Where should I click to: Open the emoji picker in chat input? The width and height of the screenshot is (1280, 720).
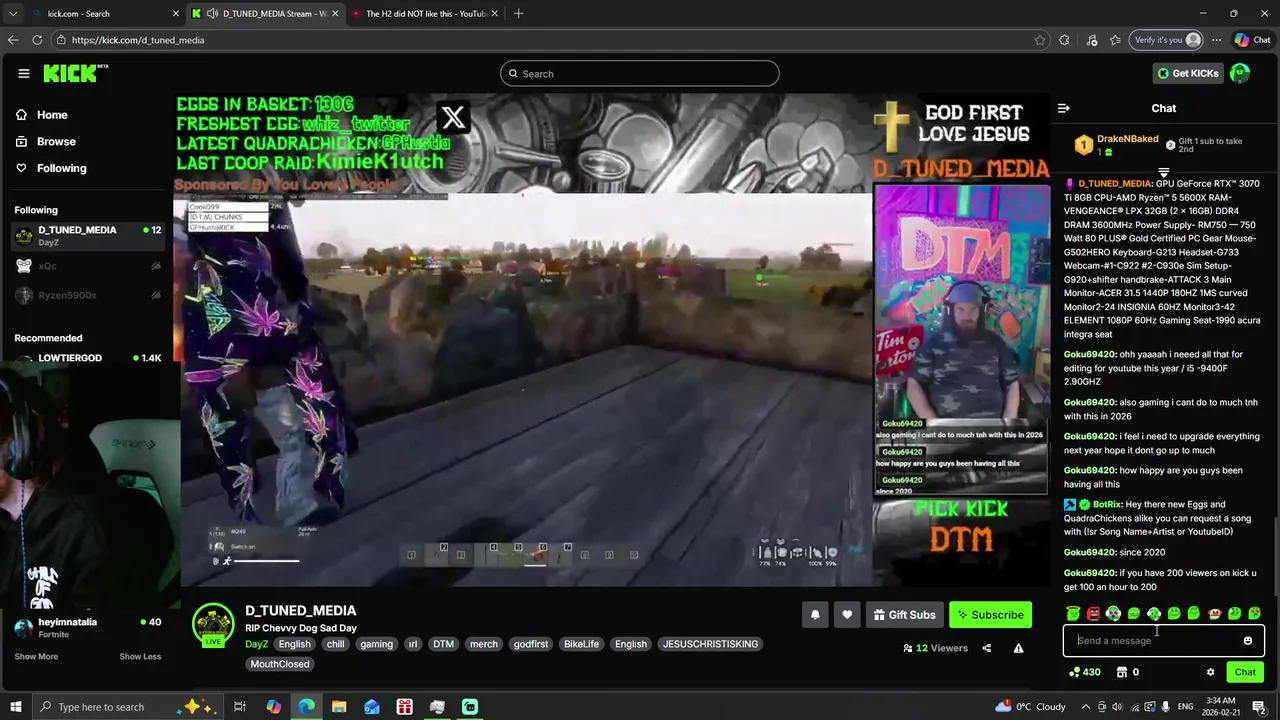1248,641
